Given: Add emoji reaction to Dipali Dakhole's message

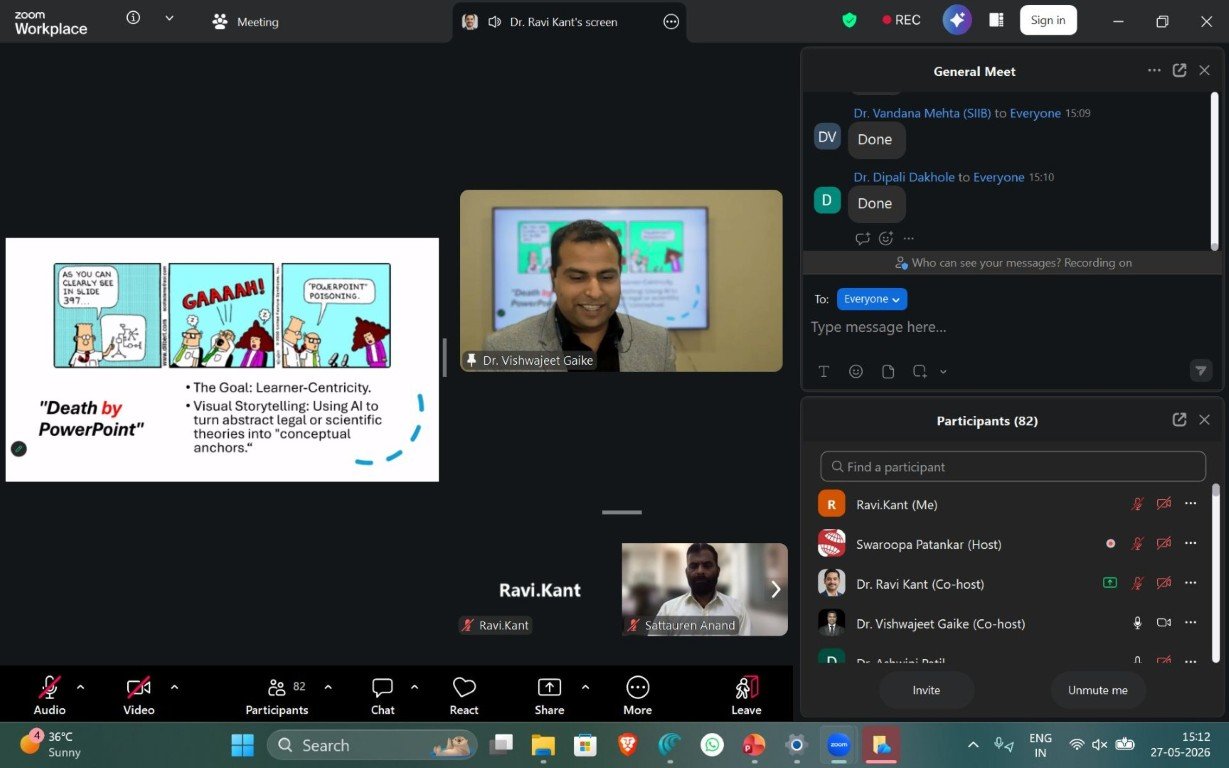Looking at the screenshot, I should click(886, 238).
